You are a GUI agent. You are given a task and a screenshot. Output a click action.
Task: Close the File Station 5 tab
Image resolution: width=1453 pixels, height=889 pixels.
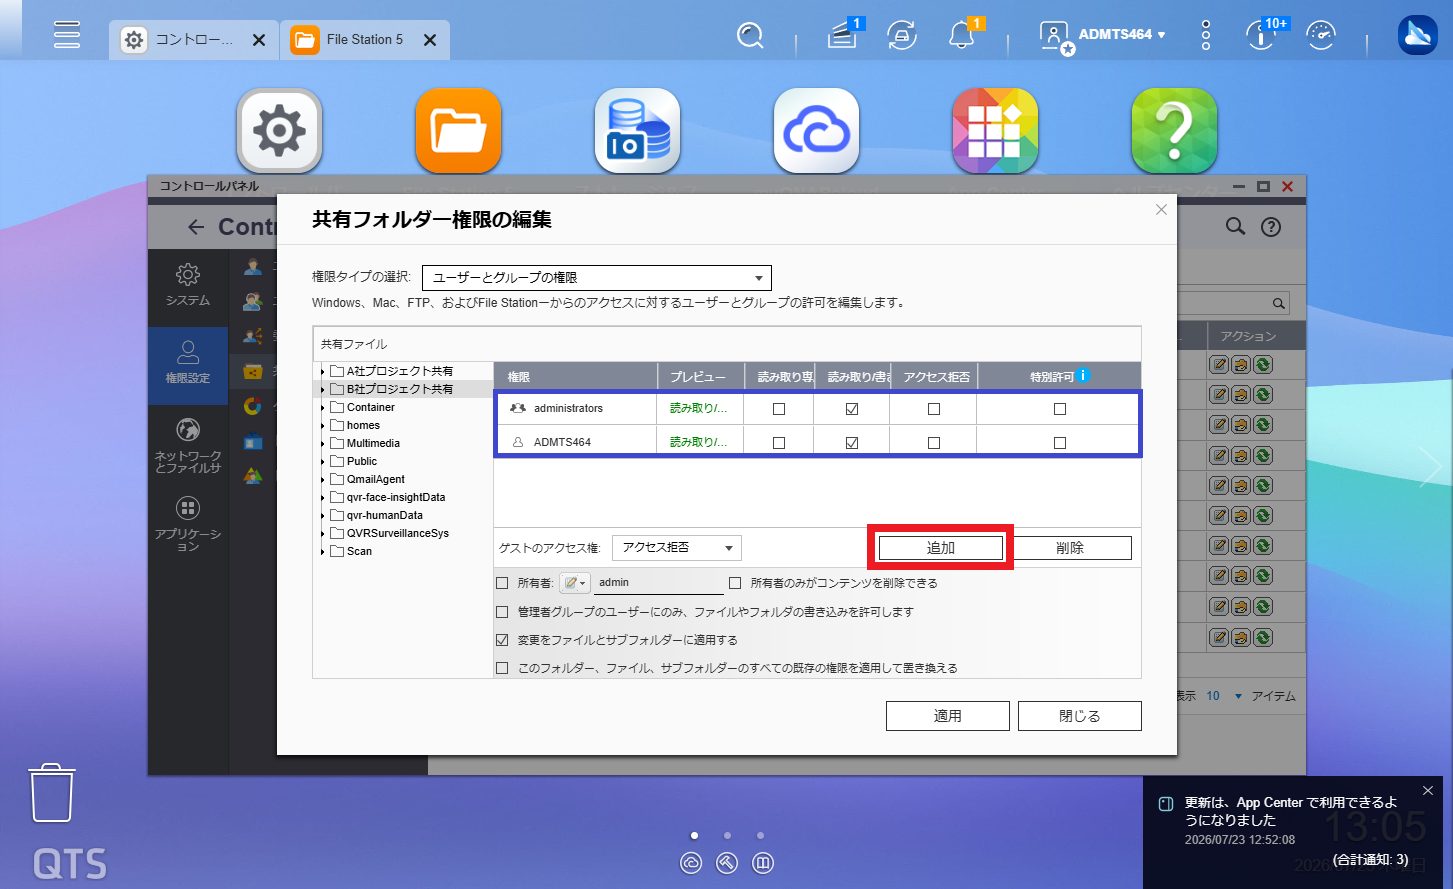(430, 40)
